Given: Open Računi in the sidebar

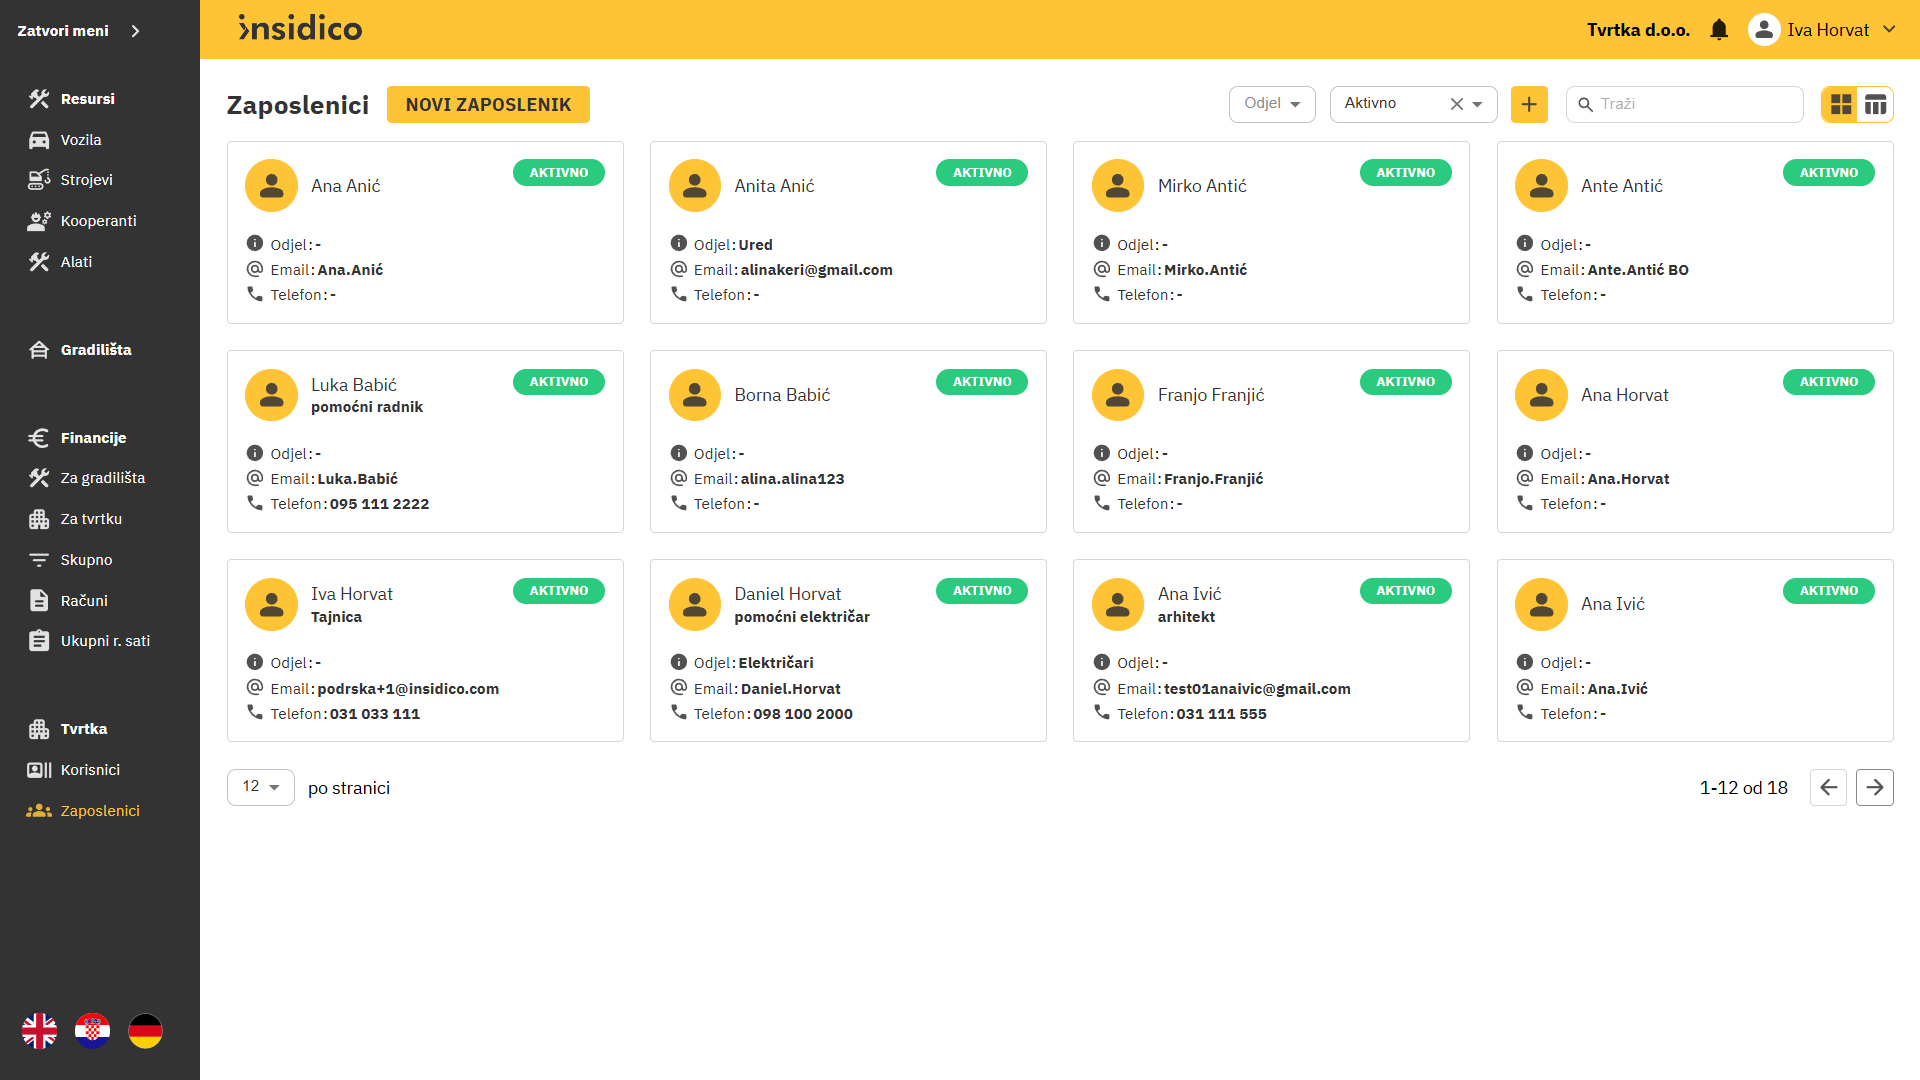Looking at the screenshot, I should point(84,601).
